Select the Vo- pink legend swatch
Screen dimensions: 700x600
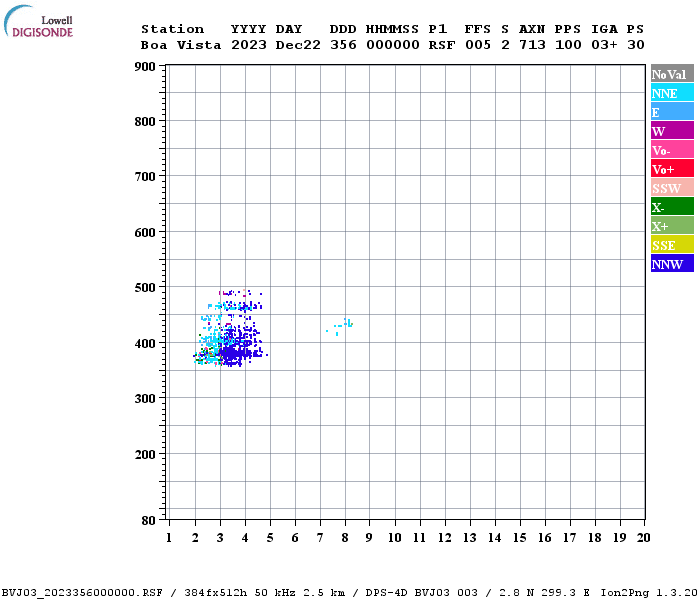(x=672, y=149)
